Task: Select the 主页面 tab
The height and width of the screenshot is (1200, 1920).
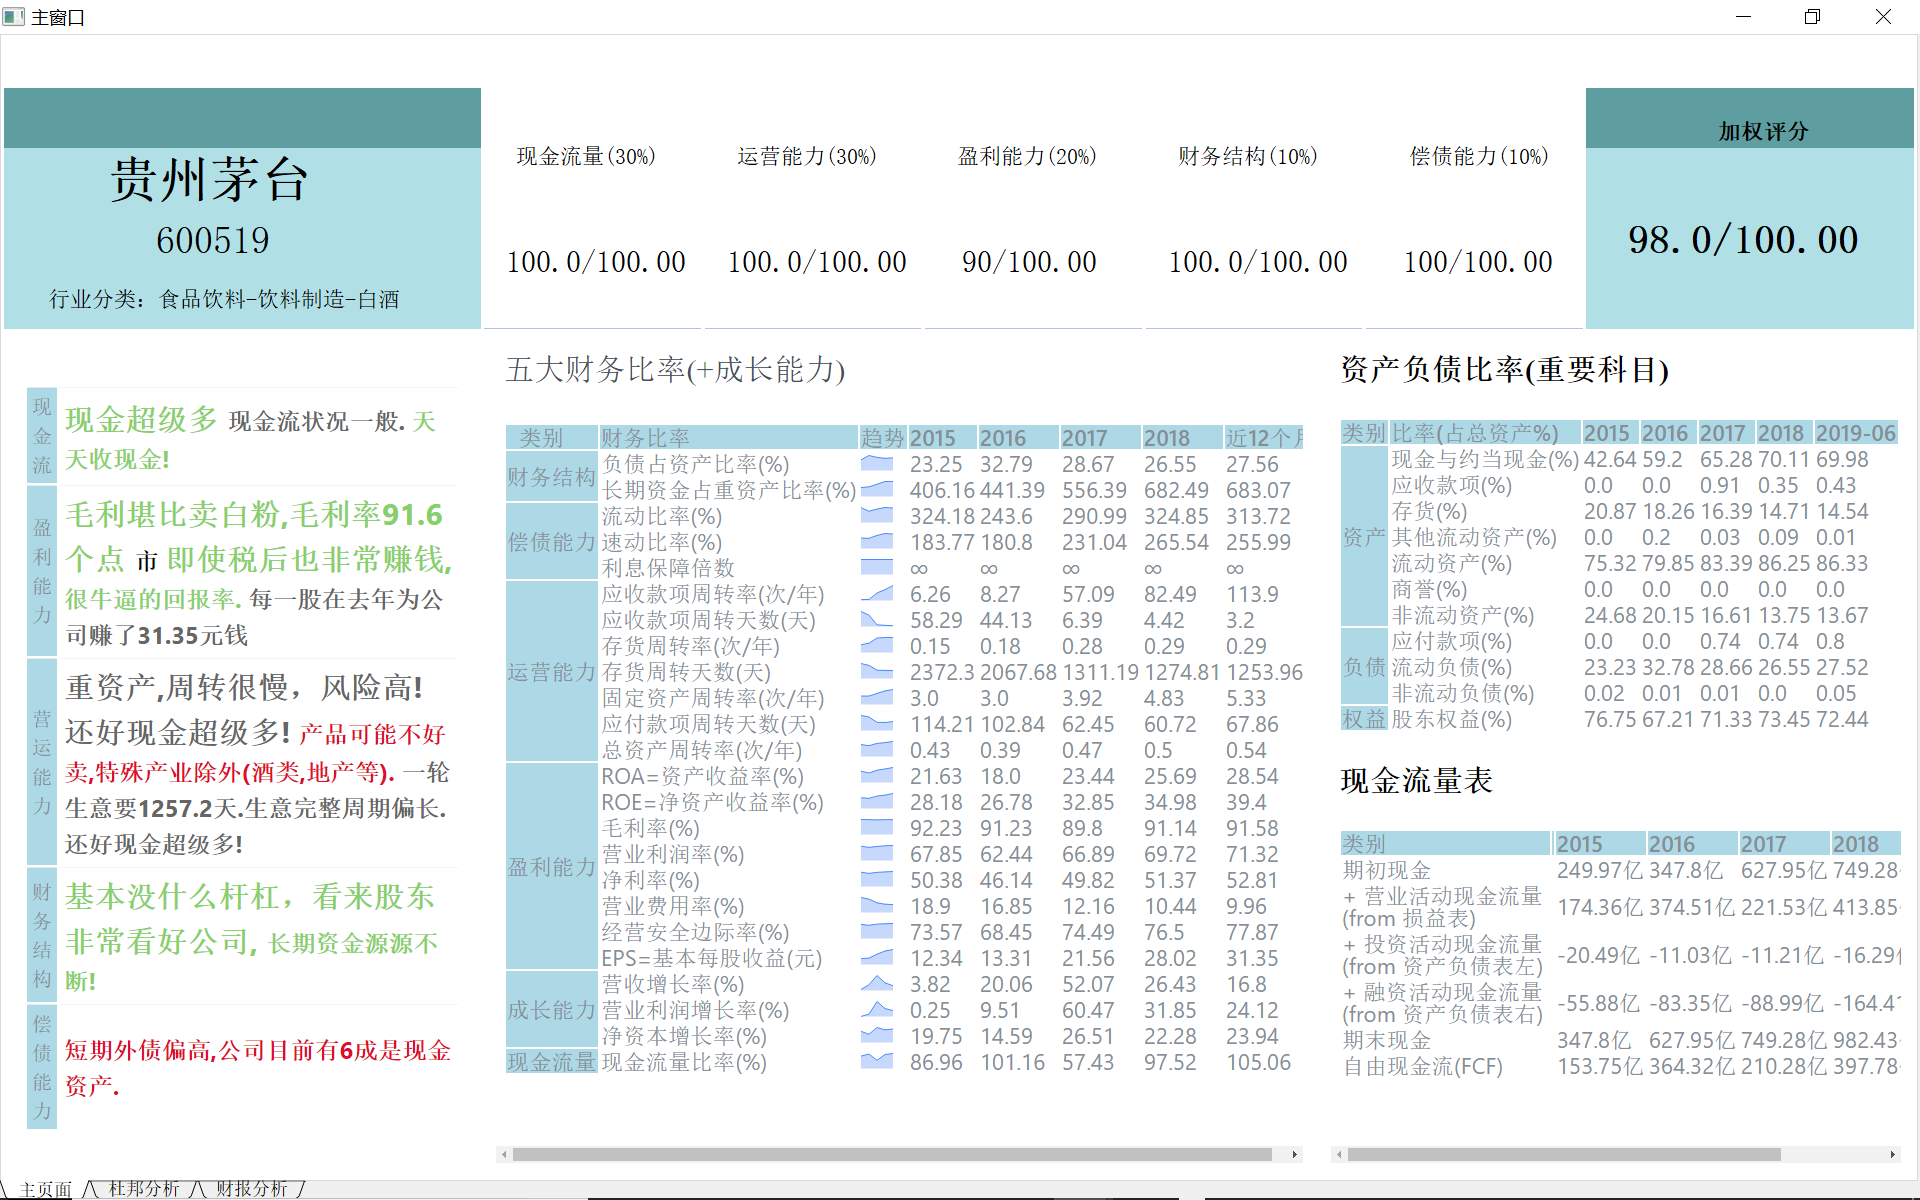Action: pyautogui.click(x=46, y=1189)
